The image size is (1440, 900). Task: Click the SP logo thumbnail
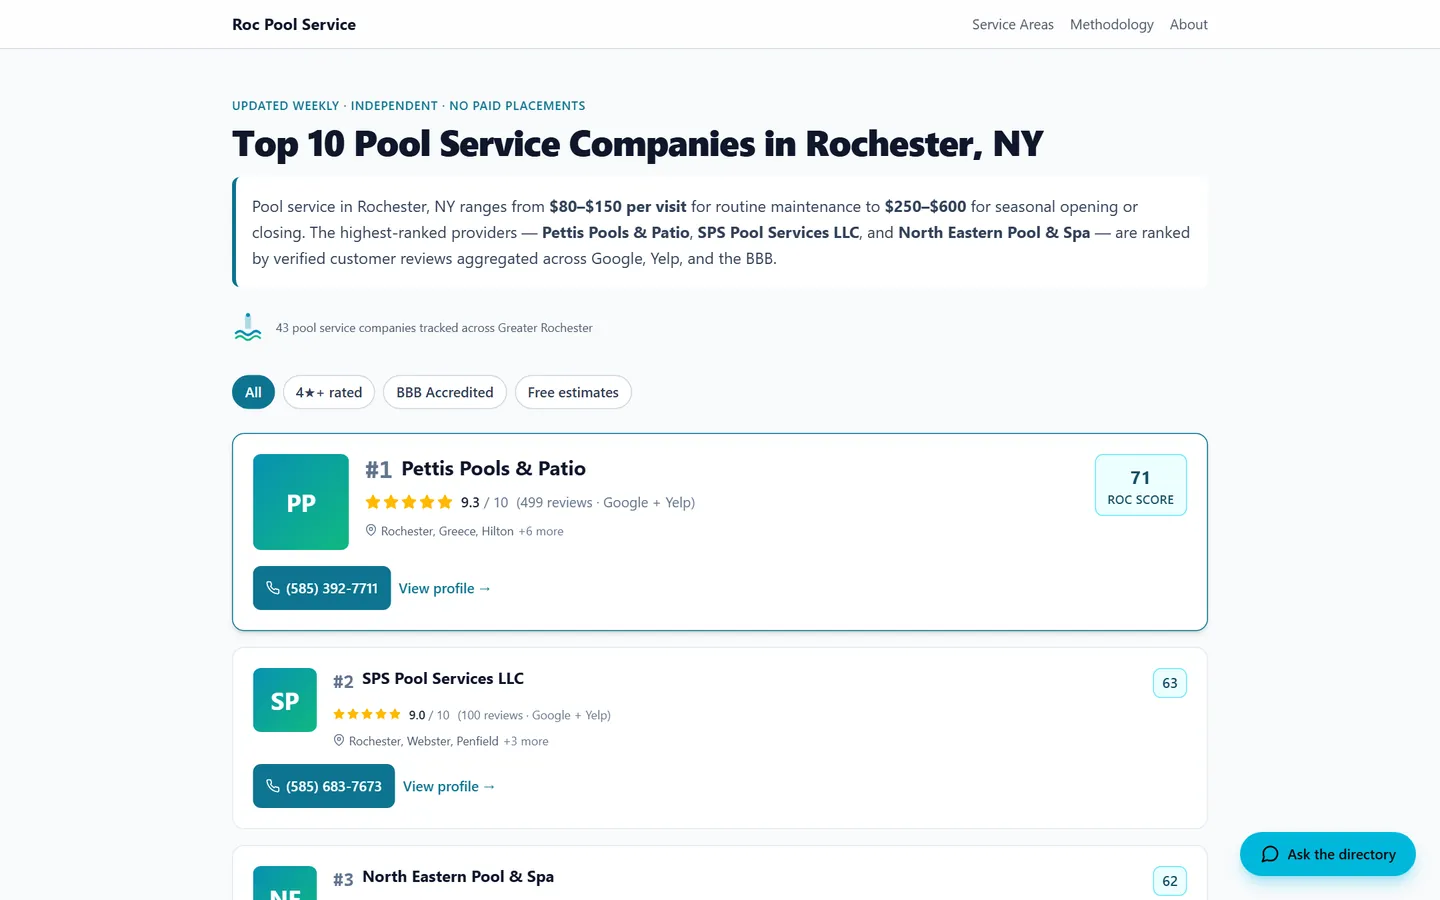point(285,700)
